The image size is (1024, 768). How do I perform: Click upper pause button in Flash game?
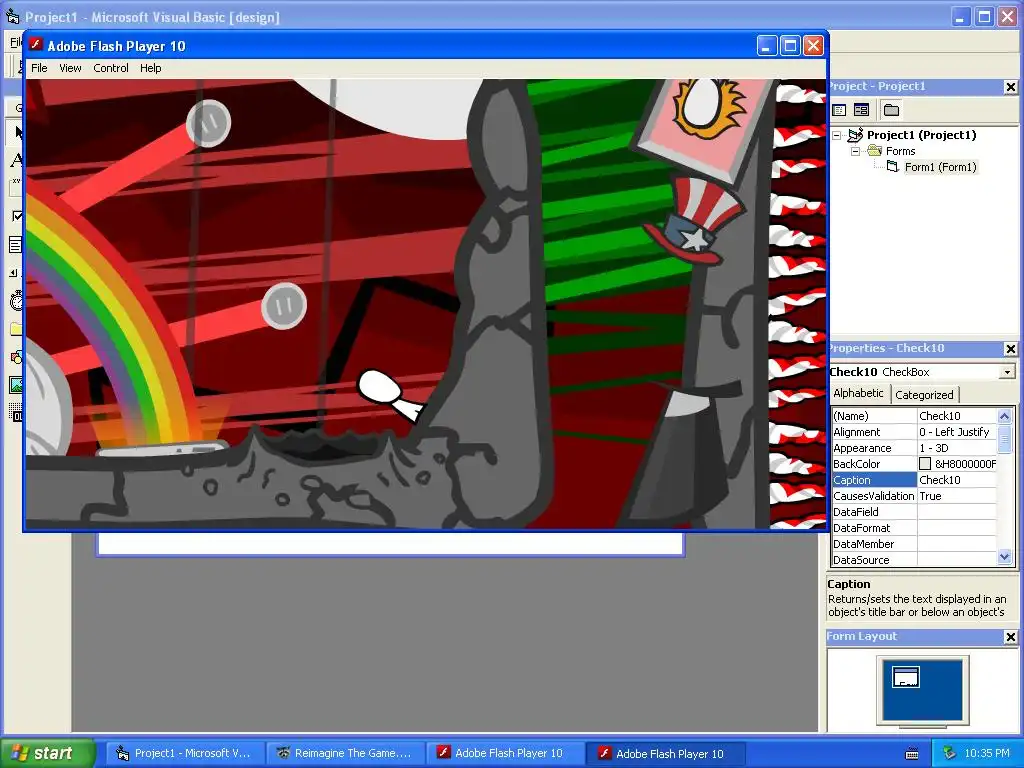(208, 123)
